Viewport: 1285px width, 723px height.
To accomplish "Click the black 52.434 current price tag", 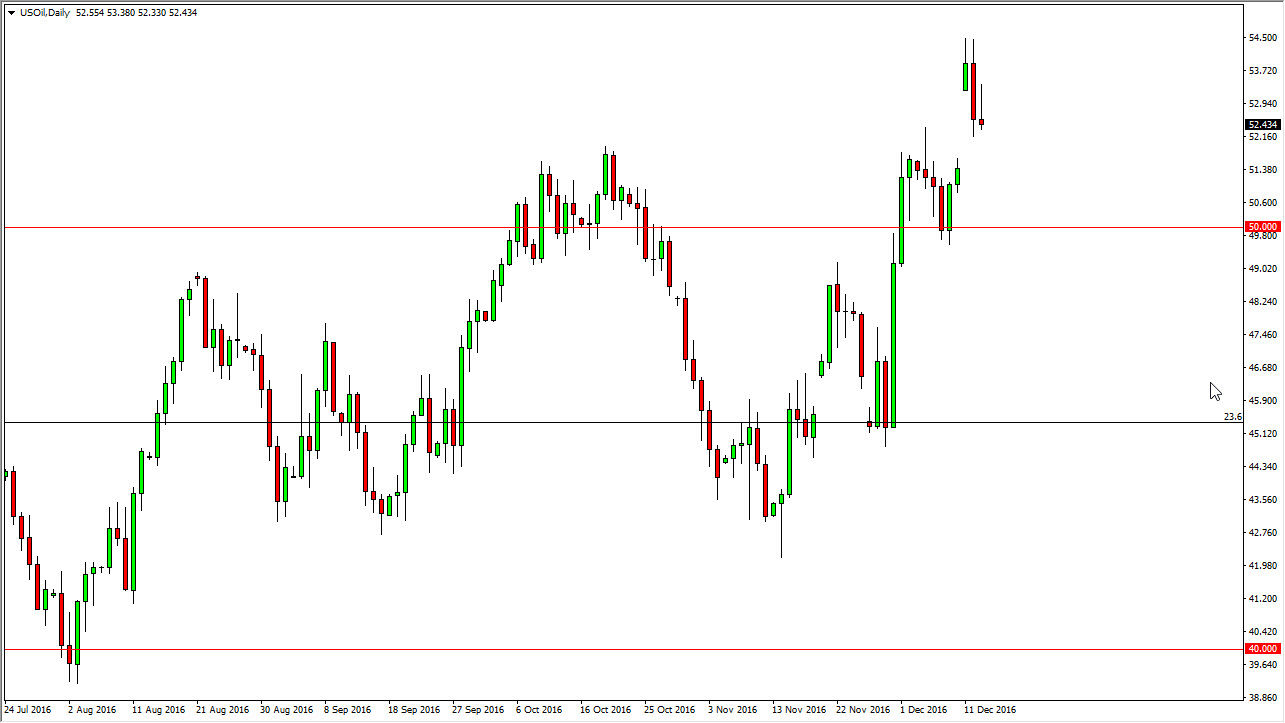I will point(1262,124).
